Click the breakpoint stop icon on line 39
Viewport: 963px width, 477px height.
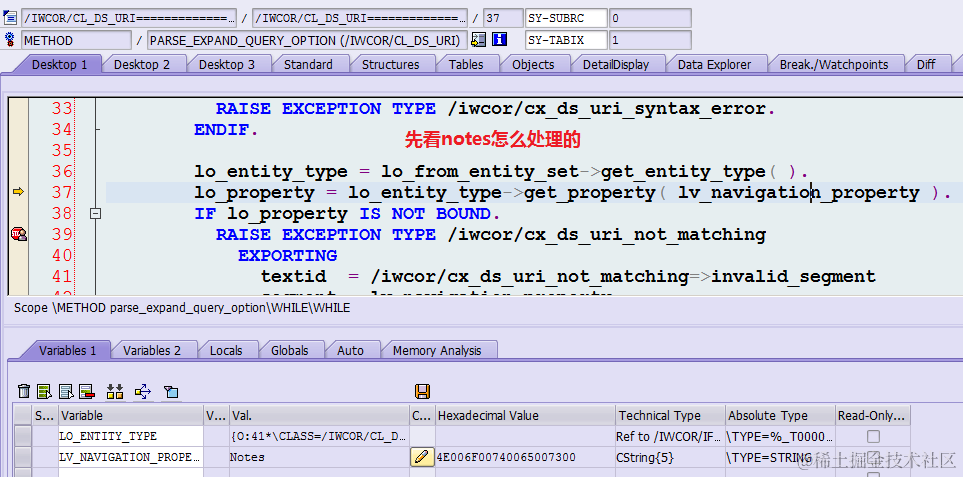tap(18, 234)
